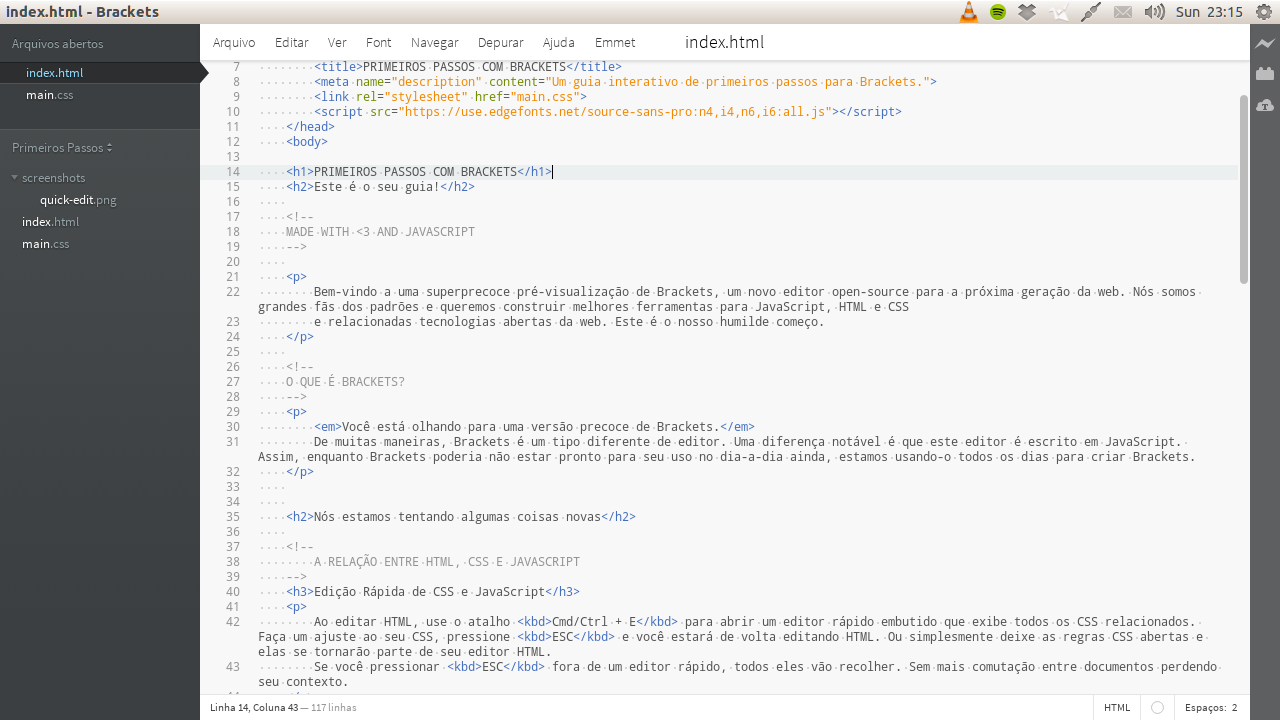Open the Ajuda menu

coord(559,42)
